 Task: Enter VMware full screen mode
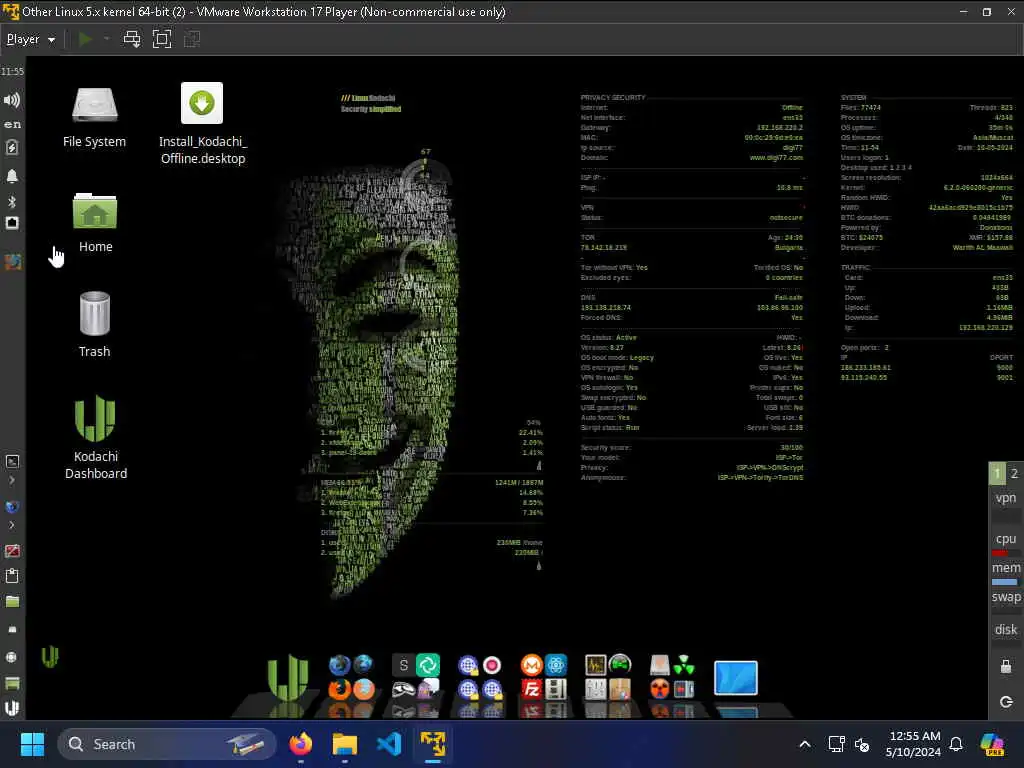(162, 39)
